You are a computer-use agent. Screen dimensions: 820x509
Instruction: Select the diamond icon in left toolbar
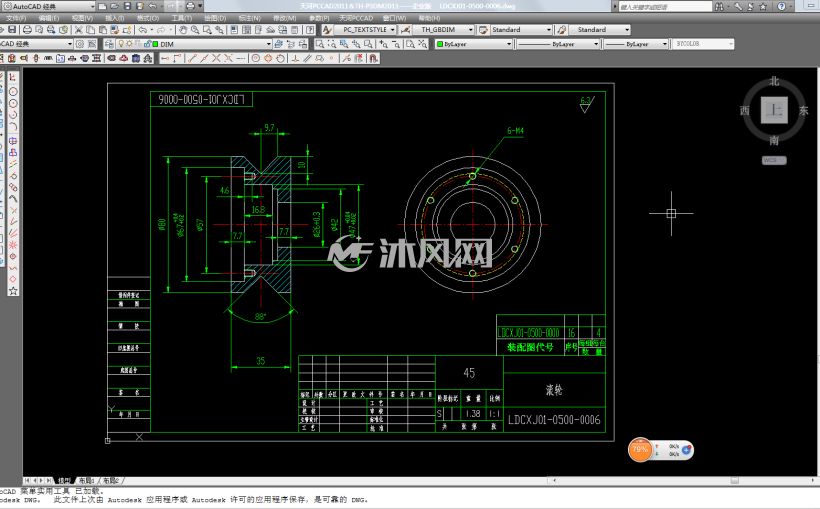(13, 279)
